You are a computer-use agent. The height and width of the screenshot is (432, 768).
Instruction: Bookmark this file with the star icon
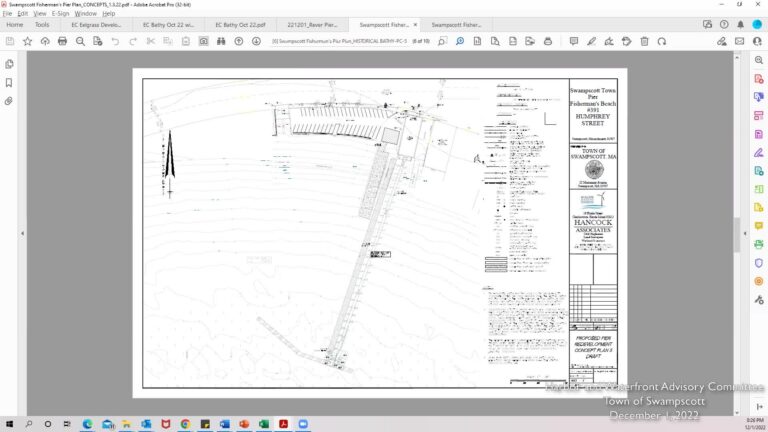click(27, 41)
